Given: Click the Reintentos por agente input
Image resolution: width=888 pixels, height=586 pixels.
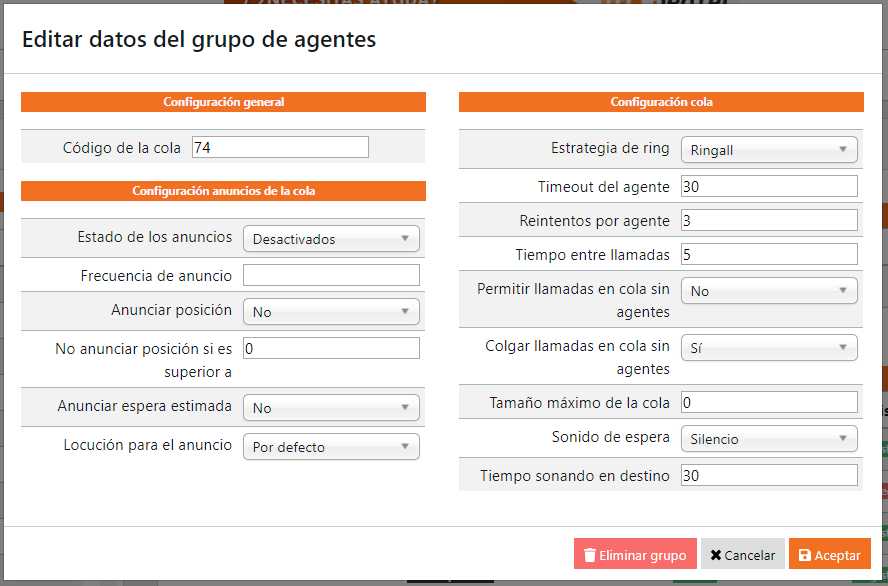Looking at the screenshot, I should click(769, 220).
